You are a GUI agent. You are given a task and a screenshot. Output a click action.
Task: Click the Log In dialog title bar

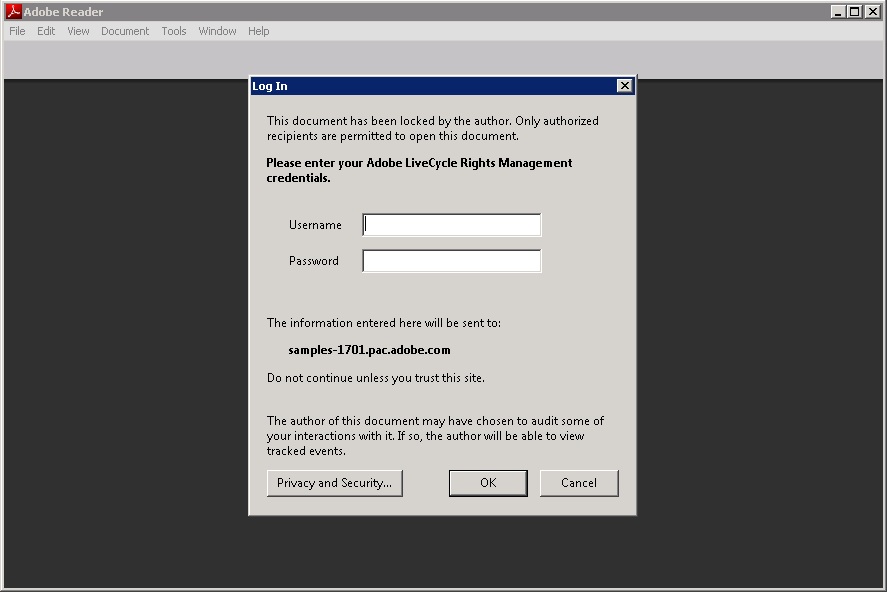point(420,86)
